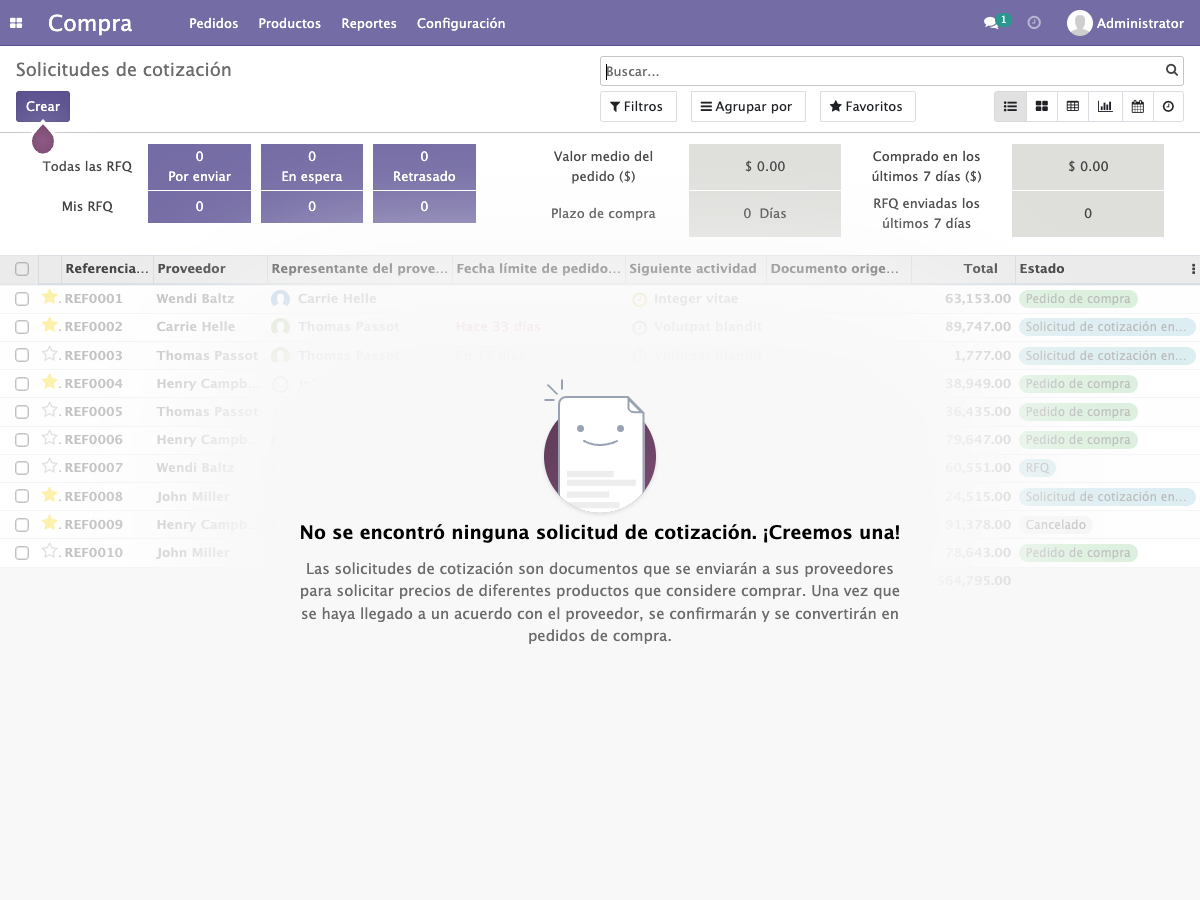The width and height of the screenshot is (1200, 900).
Task: Open the Productos menu
Action: pos(289,23)
